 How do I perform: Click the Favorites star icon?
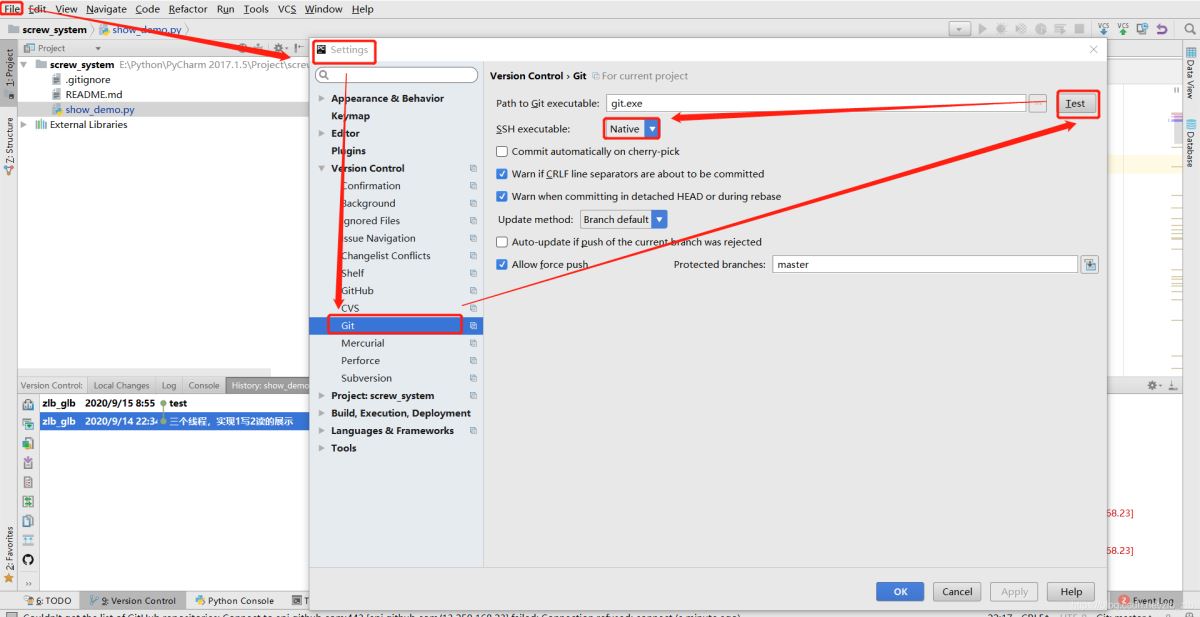8,577
